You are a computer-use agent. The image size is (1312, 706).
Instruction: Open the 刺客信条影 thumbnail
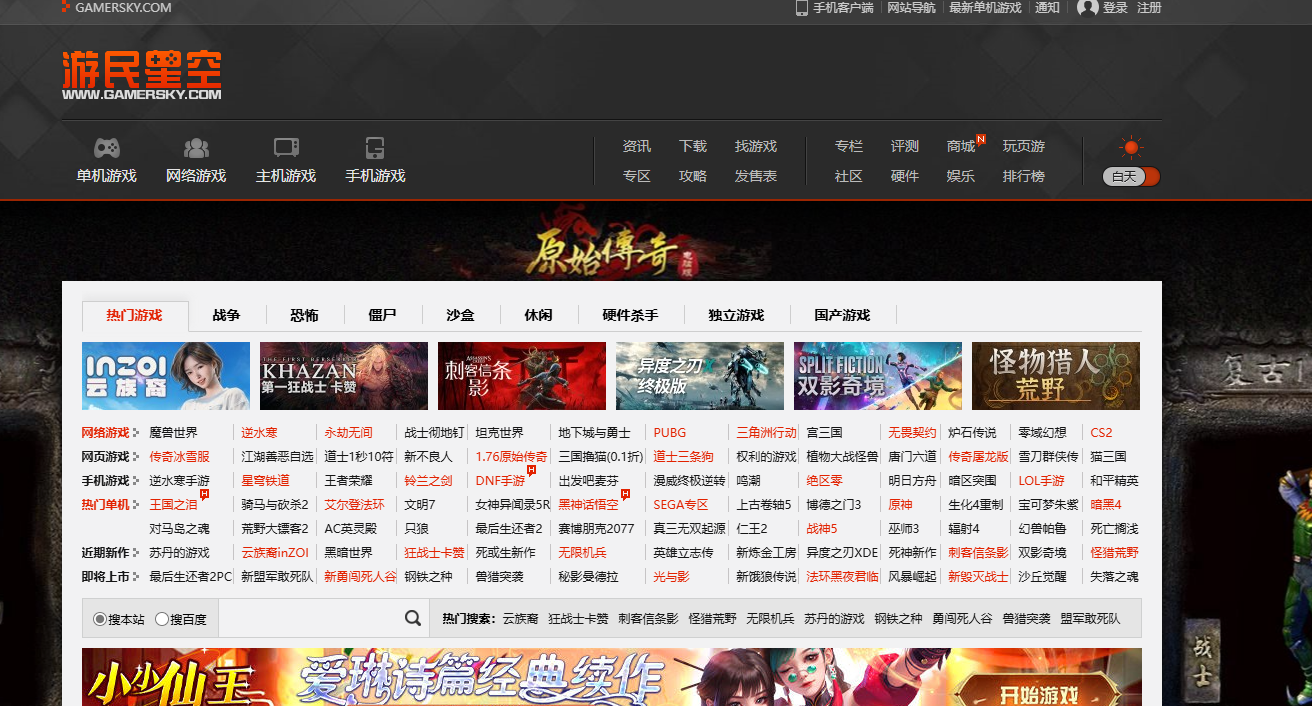pyautogui.click(x=522, y=376)
